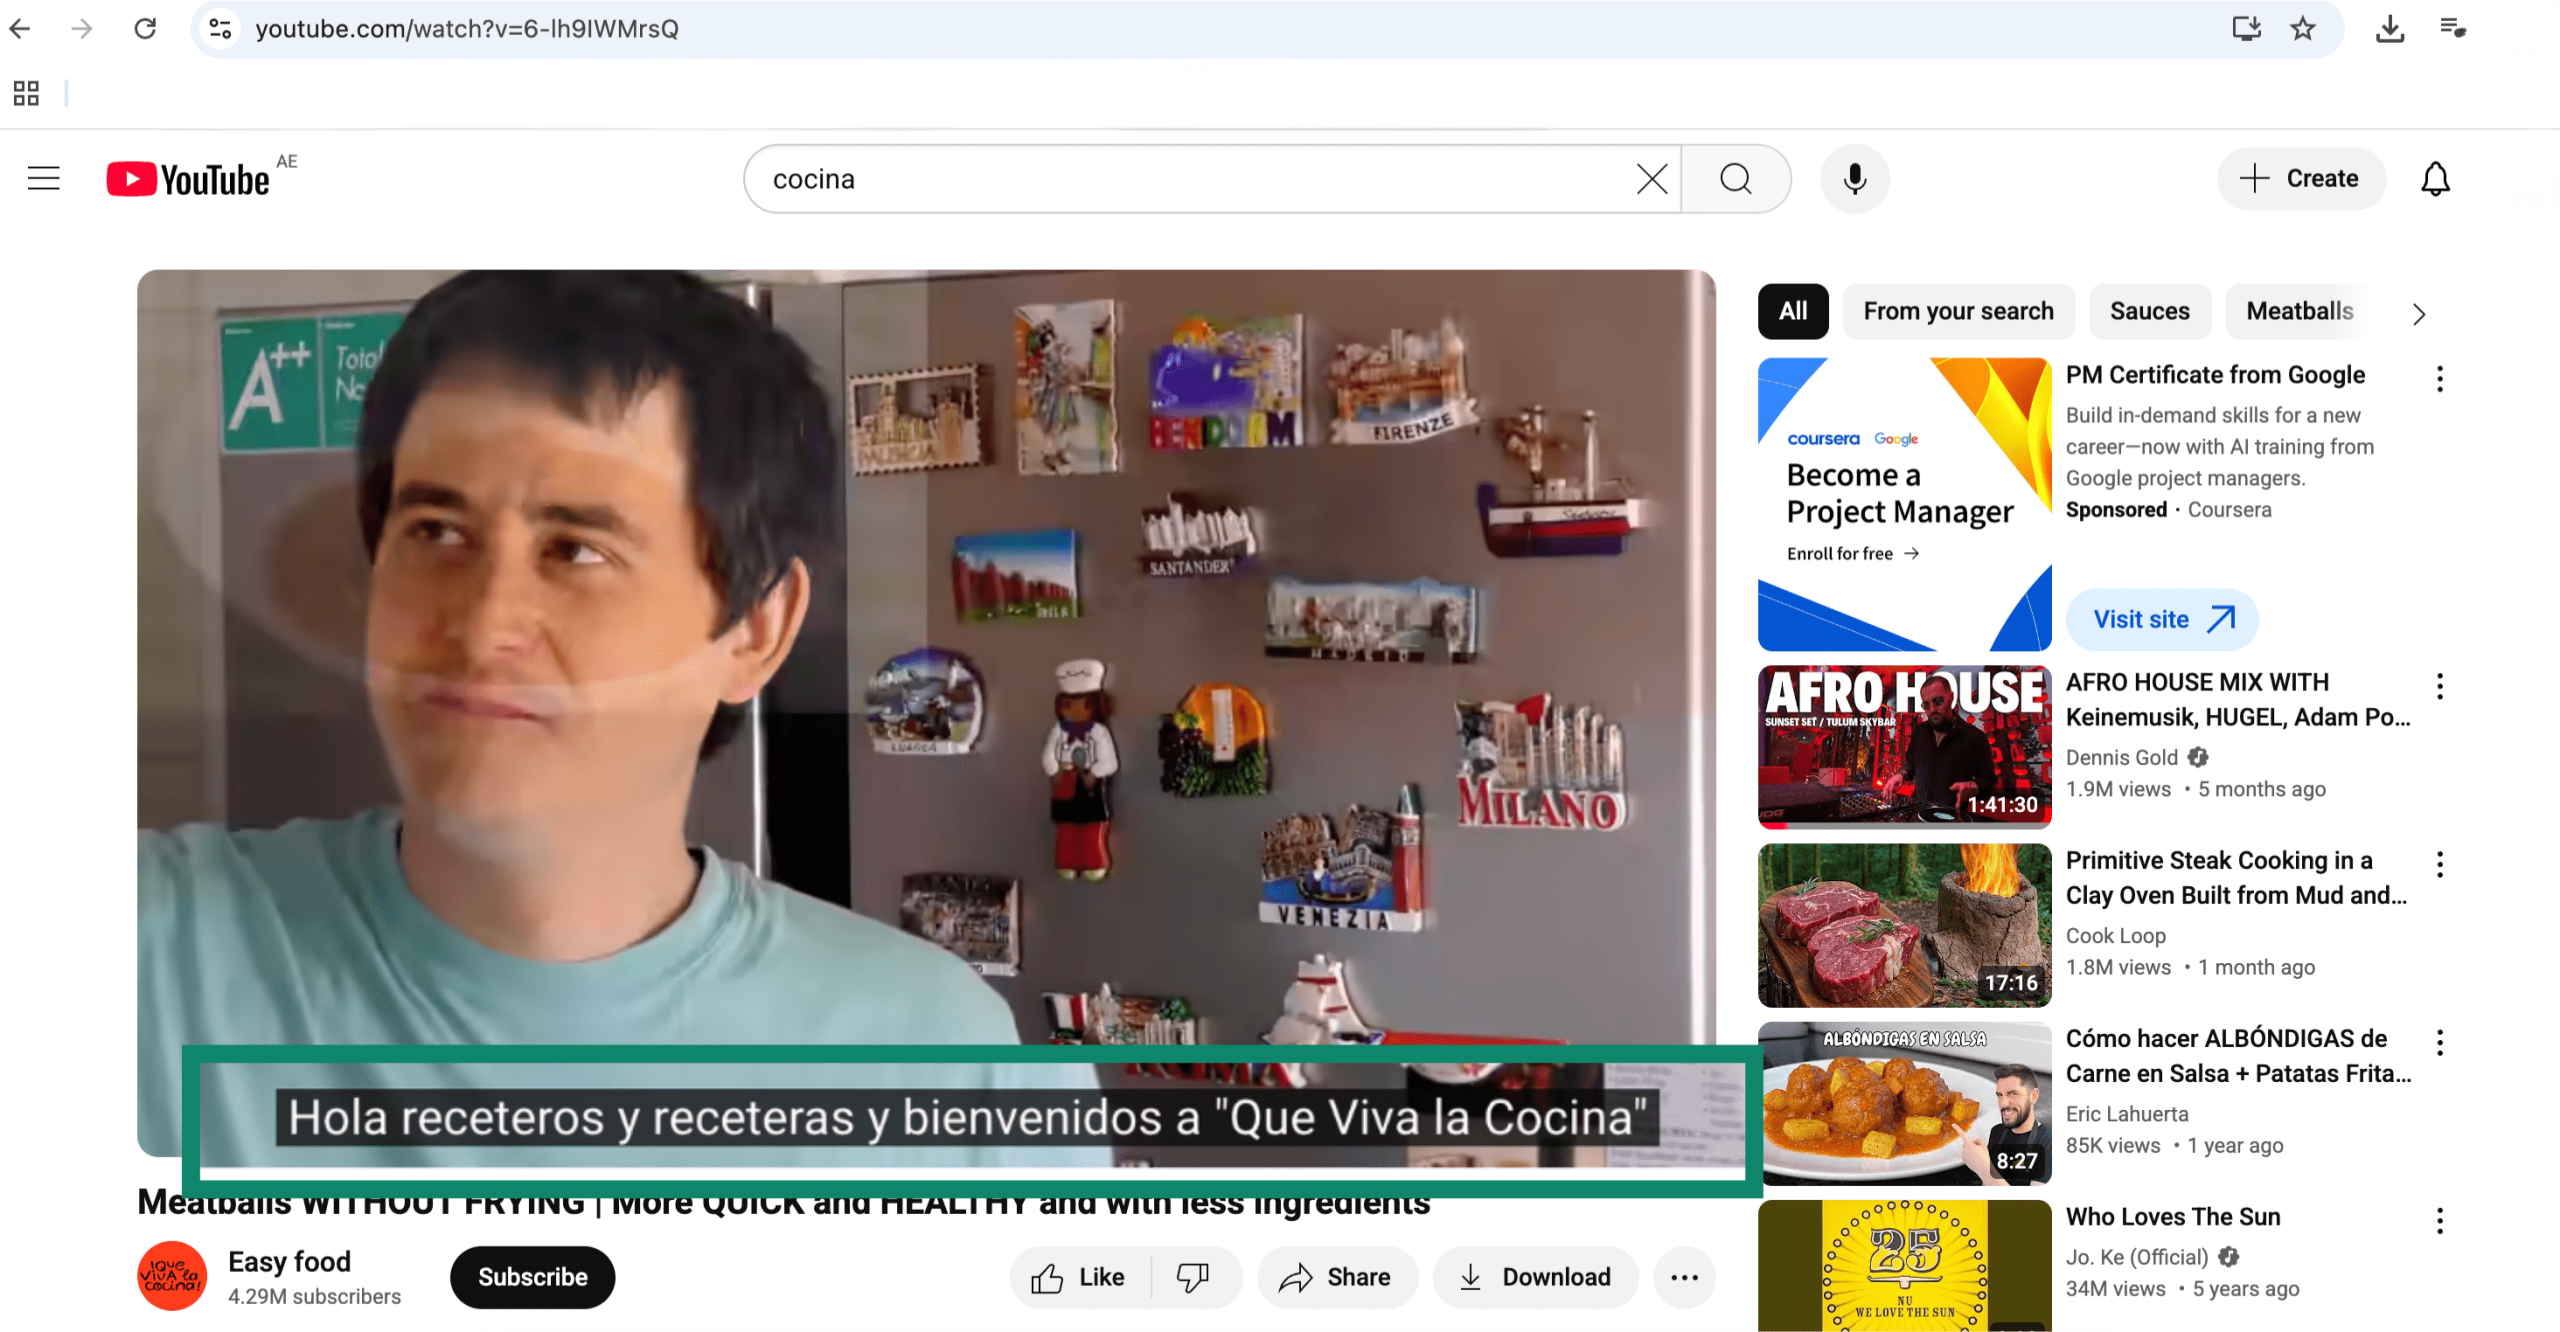Viewport: 2560px width, 1332px height.
Task: Open options menu on AFRO HOUSE video
Action: [x=2440, y=686]
